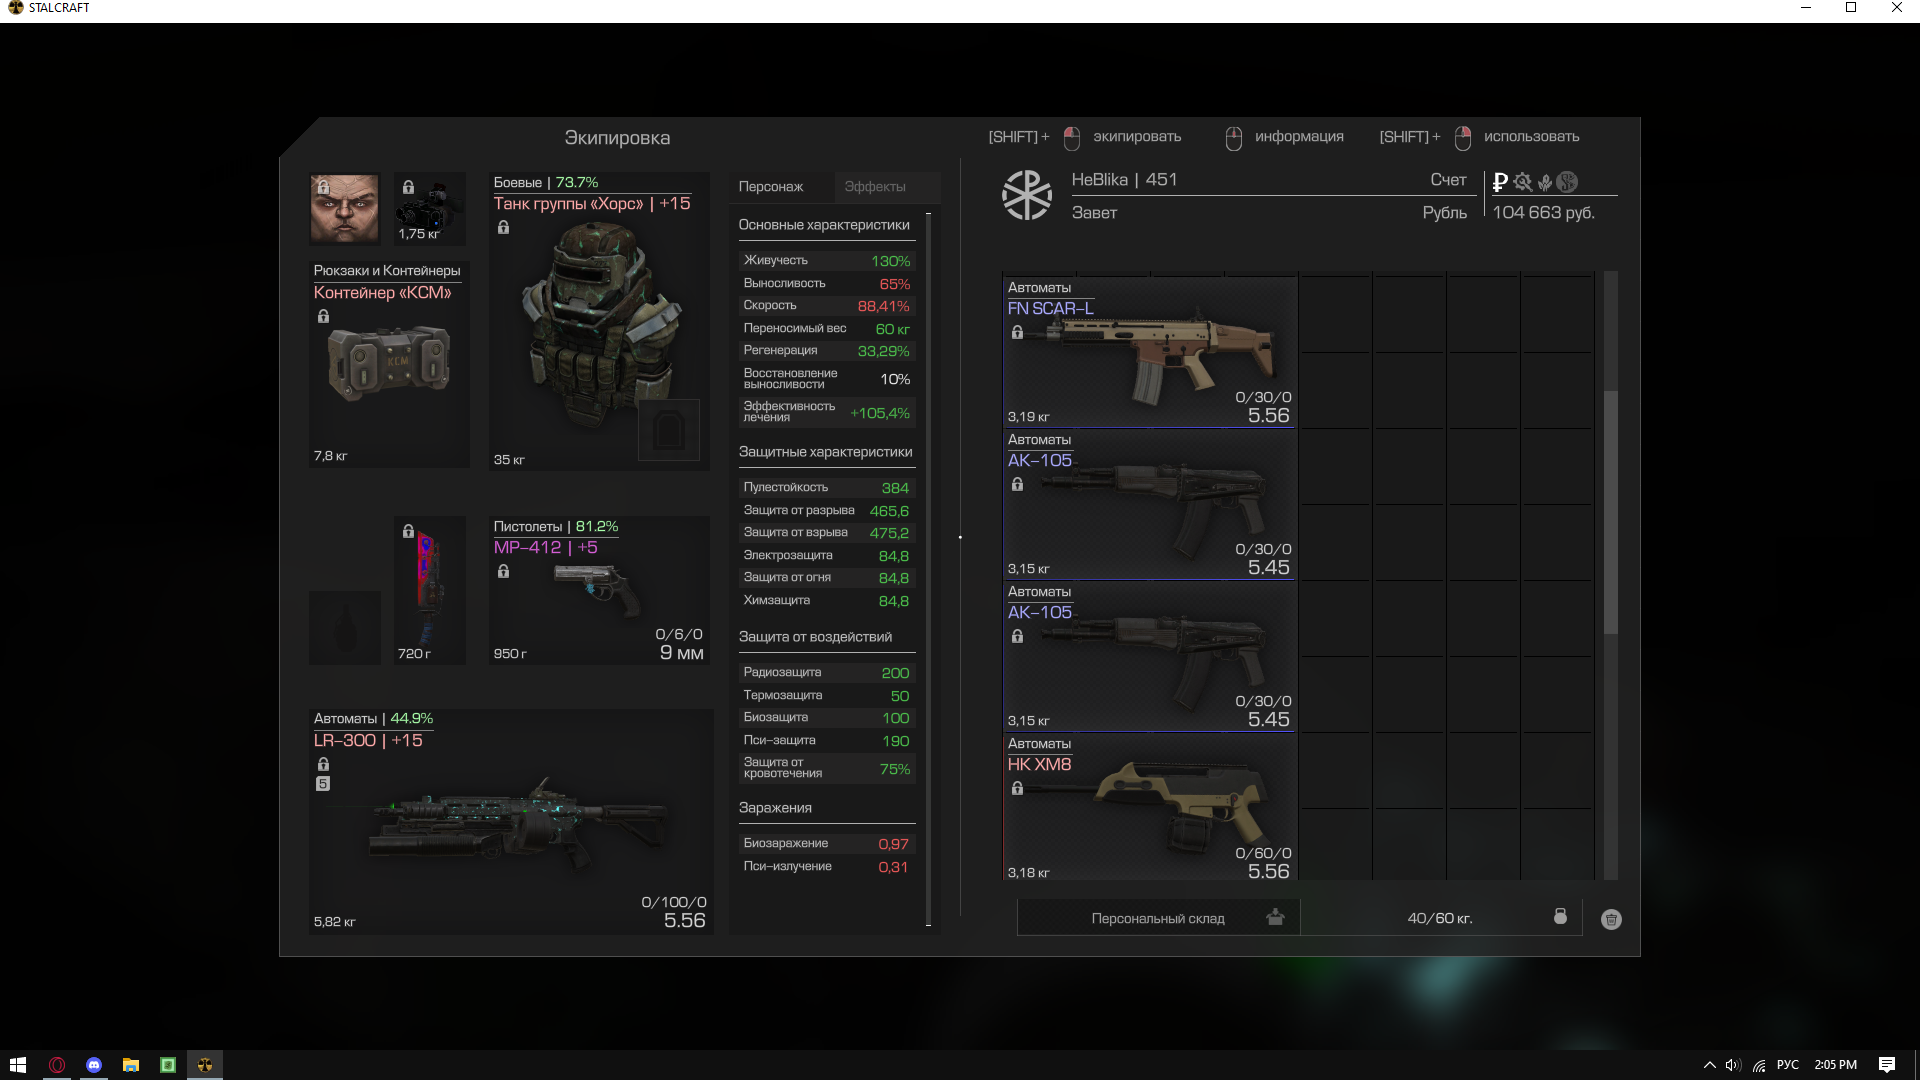Open the notification center icon
This screenshot has width=1920, height=1080.
tap(1887, 1065)
